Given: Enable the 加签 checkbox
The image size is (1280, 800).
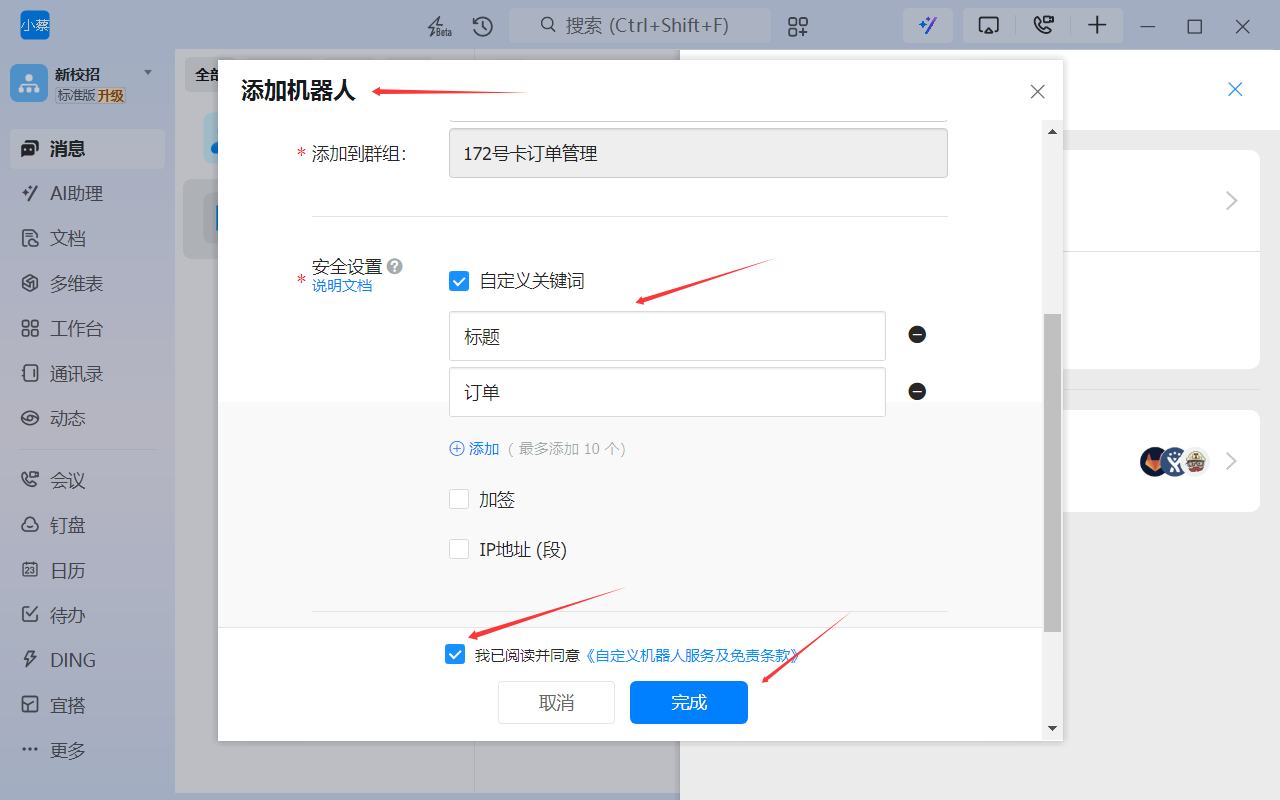Looking at the screenshot, I should pyautogui.click(x=459, y=499).
